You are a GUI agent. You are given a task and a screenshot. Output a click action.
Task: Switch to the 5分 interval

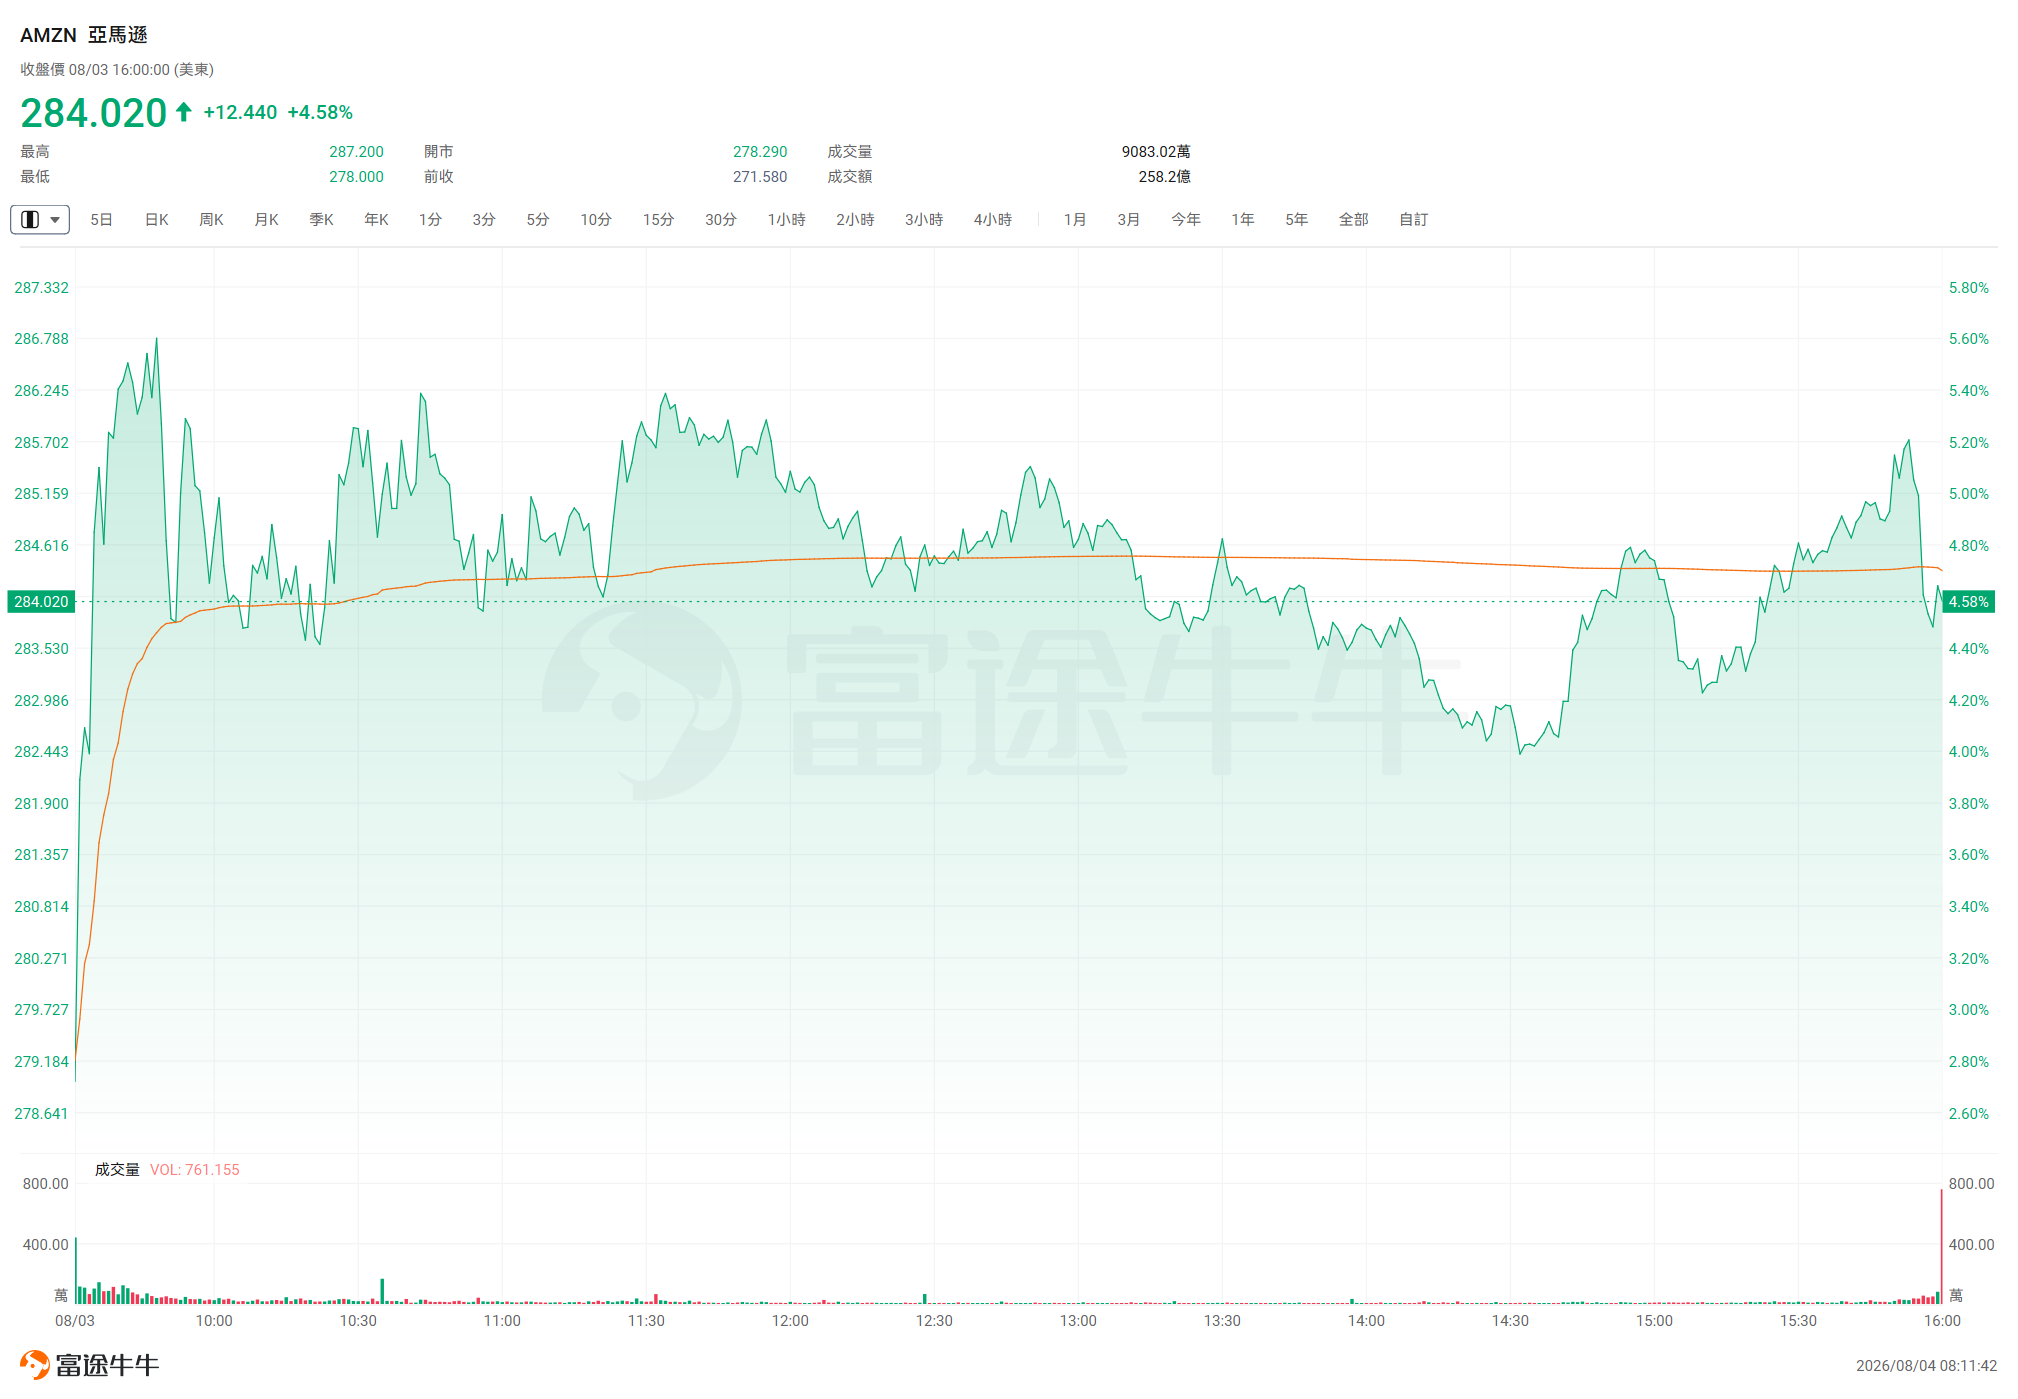tap(538, 219)
